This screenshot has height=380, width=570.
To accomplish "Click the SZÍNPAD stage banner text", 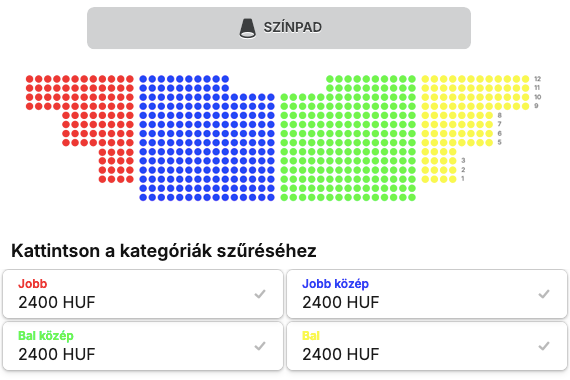I will click(x=293, y=27).
